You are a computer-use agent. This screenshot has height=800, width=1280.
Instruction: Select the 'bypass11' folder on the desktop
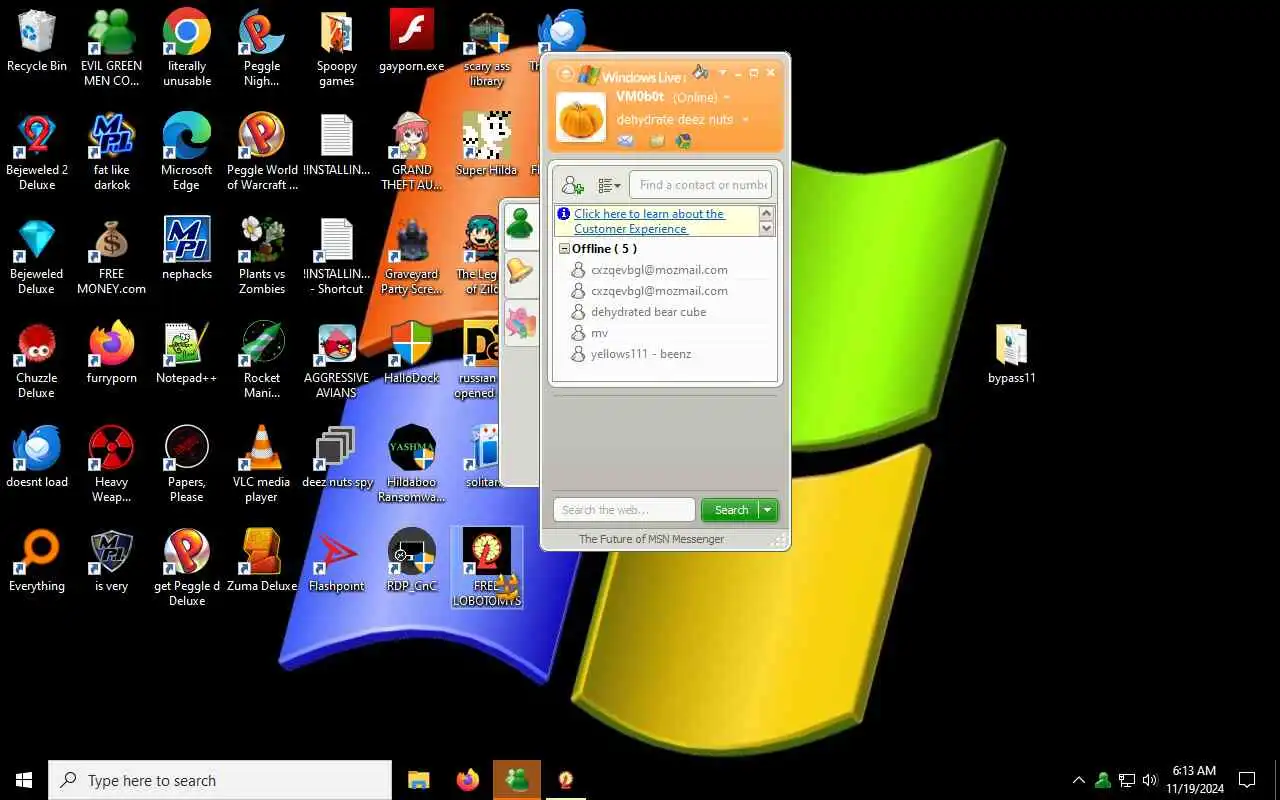[x=1012, y=353]
